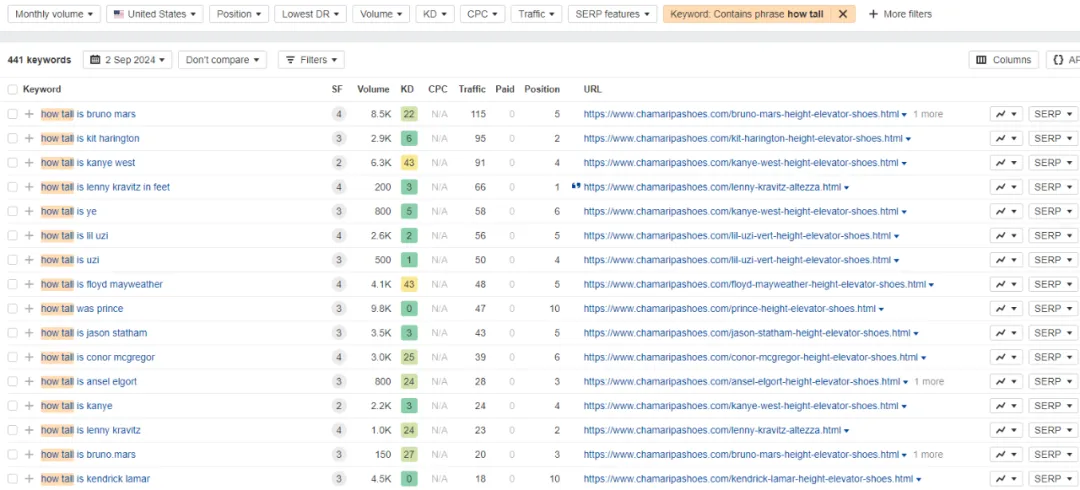The image size is (1080, 490).
Task: Click plus icon beside 'how tall is bruno mars'
Action: pos(29,114)
